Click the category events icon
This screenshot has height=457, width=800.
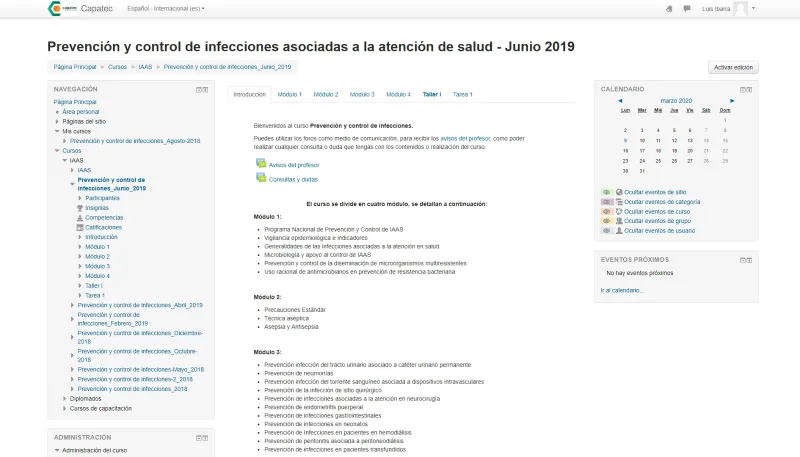(619, 202)
